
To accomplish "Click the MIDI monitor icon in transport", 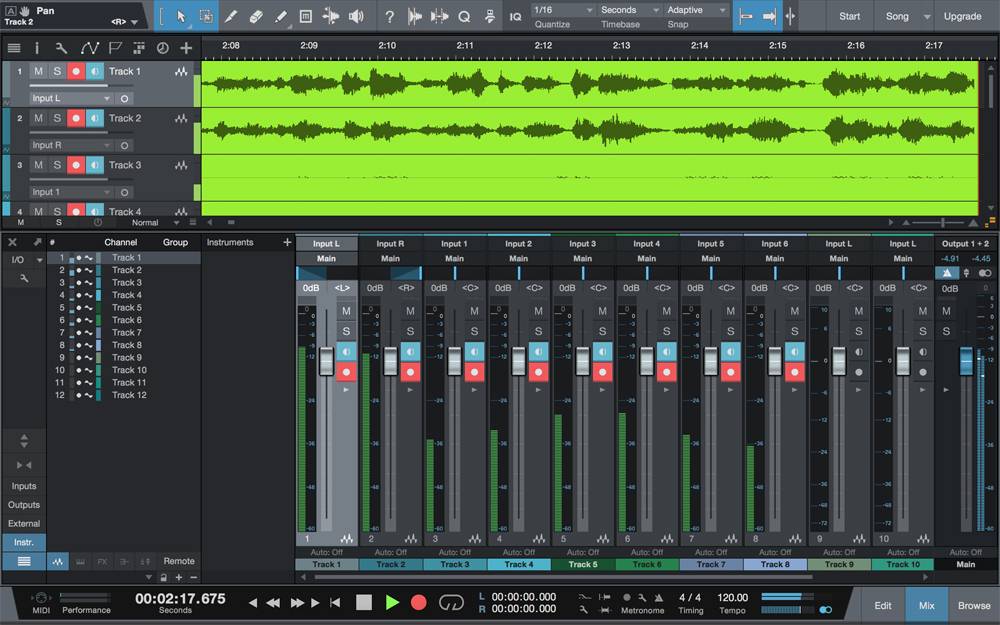I will [x=41, y=598].
